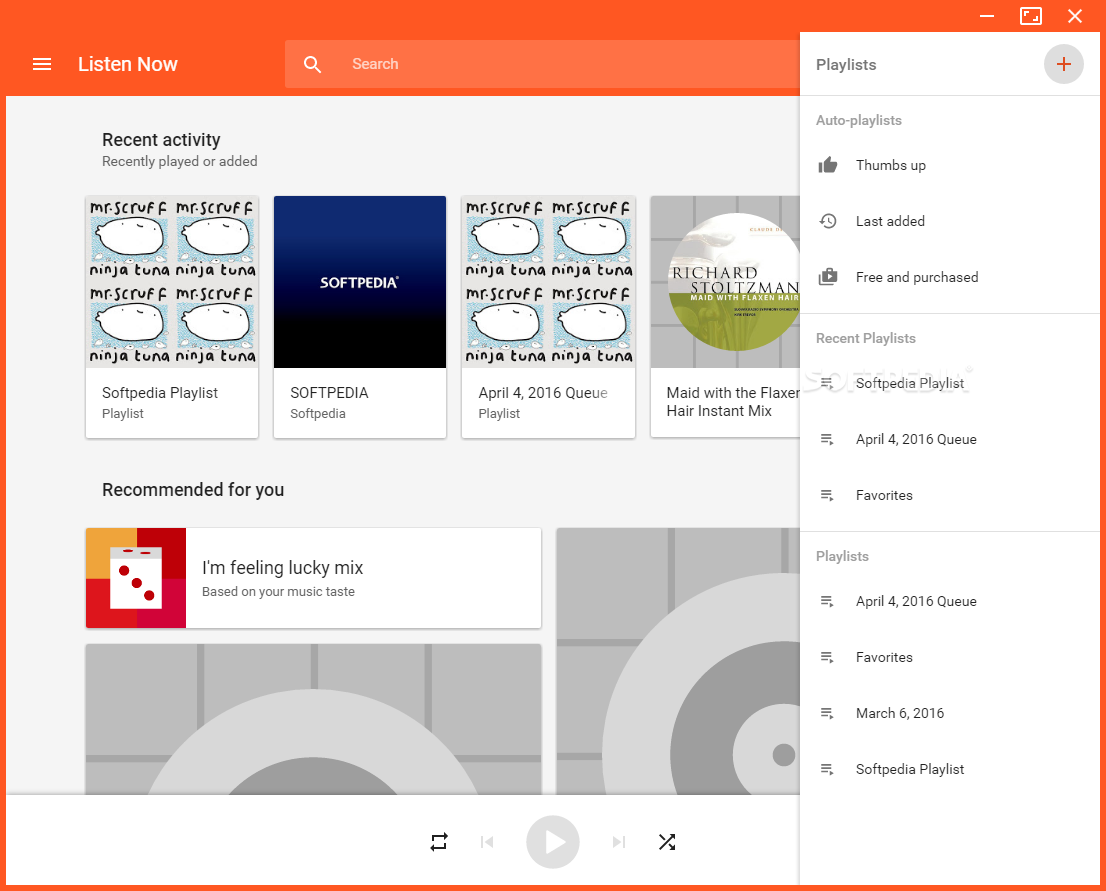Open the March 6, 2016 playlist
1106x891 pixels.
coord(950,713)
